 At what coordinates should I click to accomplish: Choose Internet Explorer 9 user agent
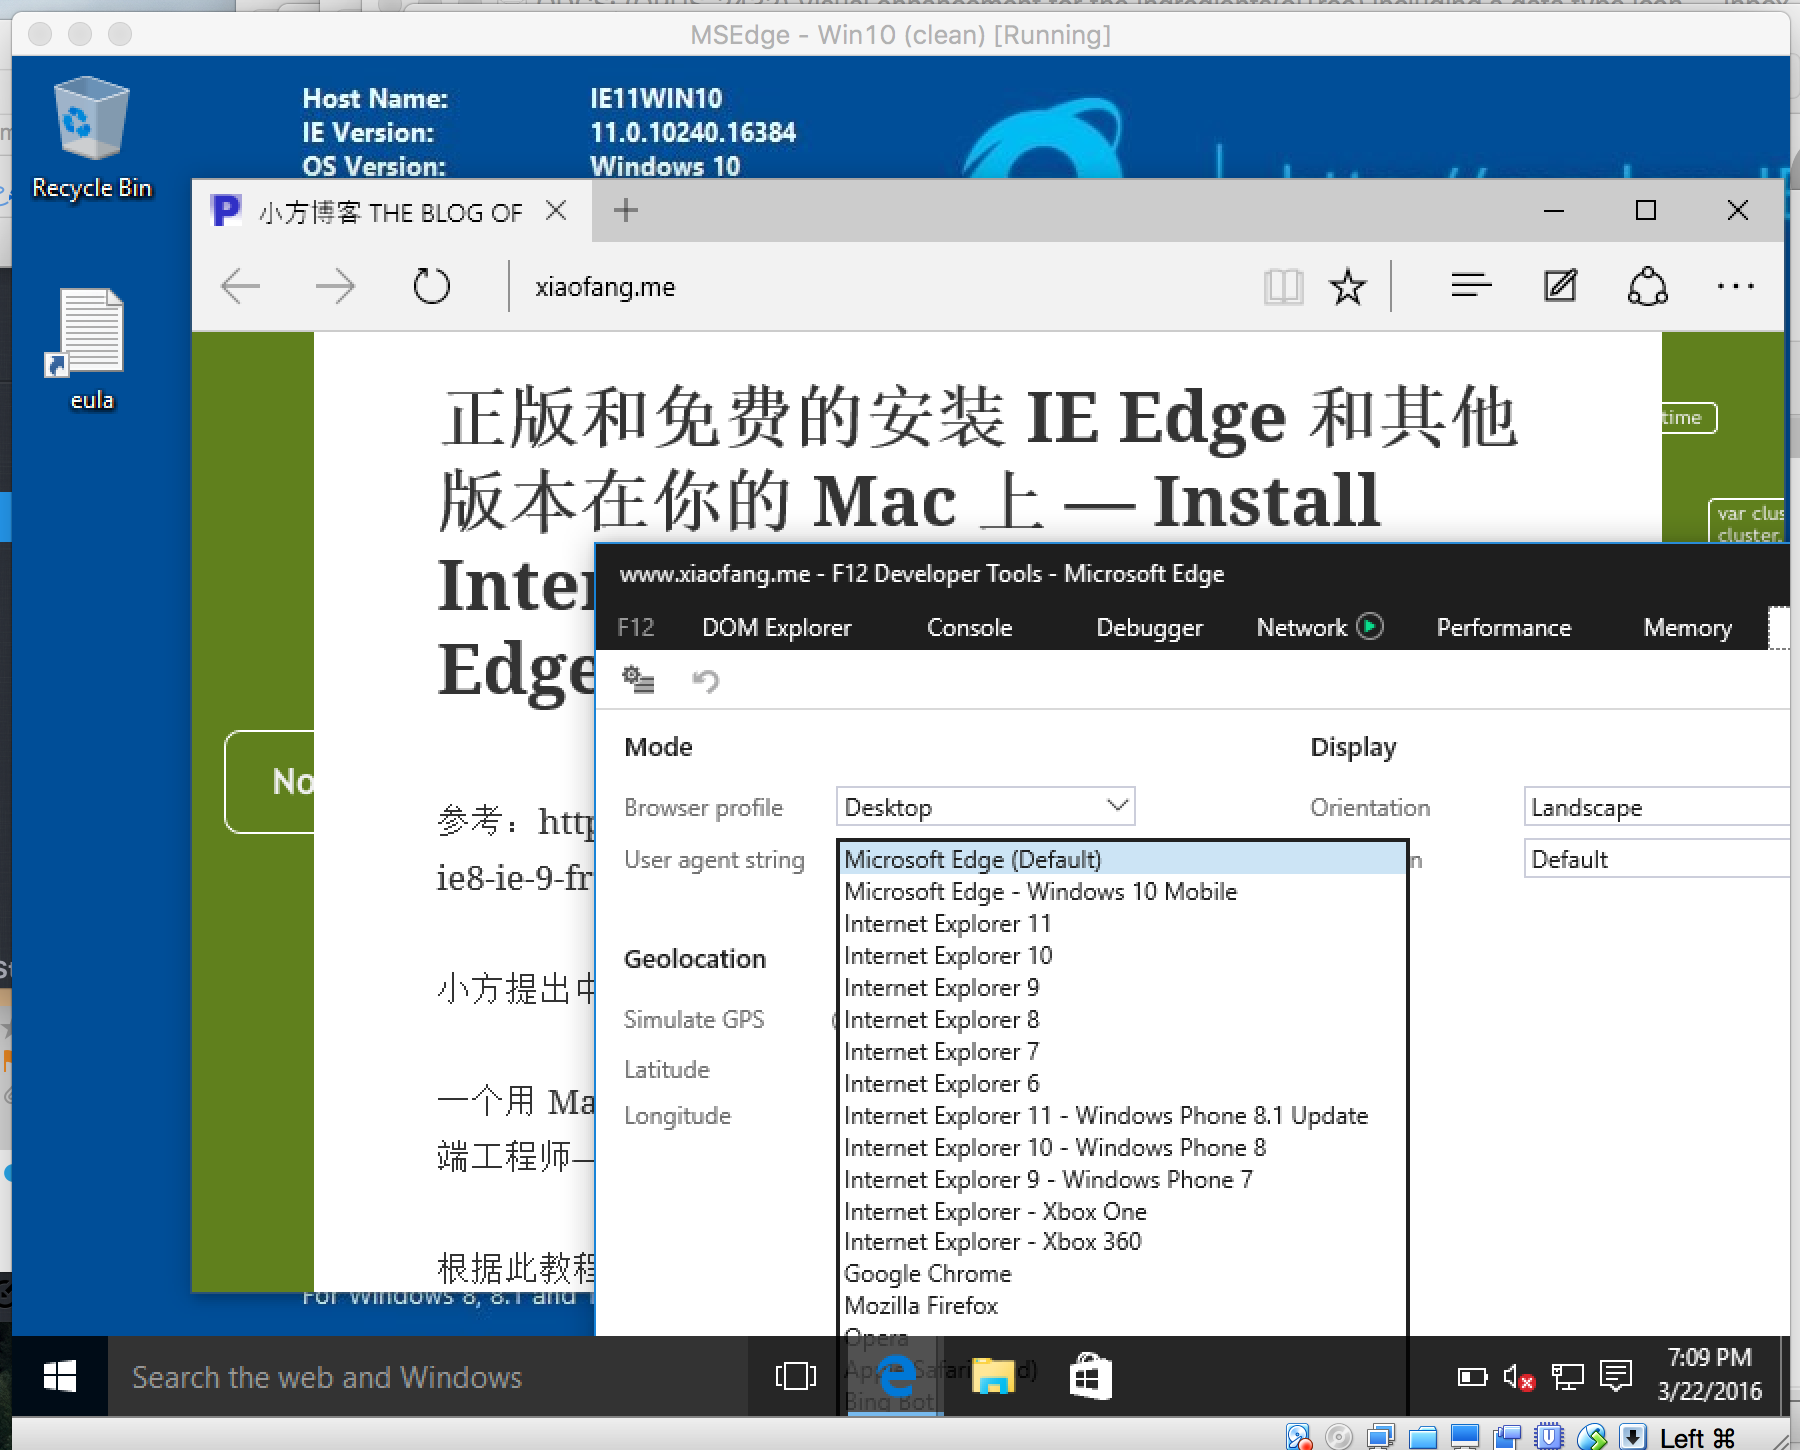coord(1122,987)
